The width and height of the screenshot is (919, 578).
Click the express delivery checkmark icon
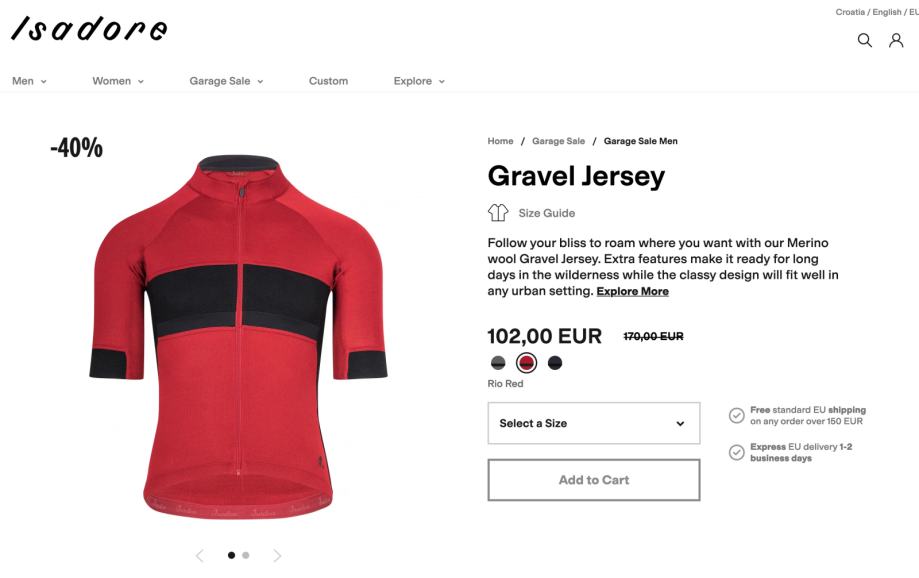click(736, 452)
